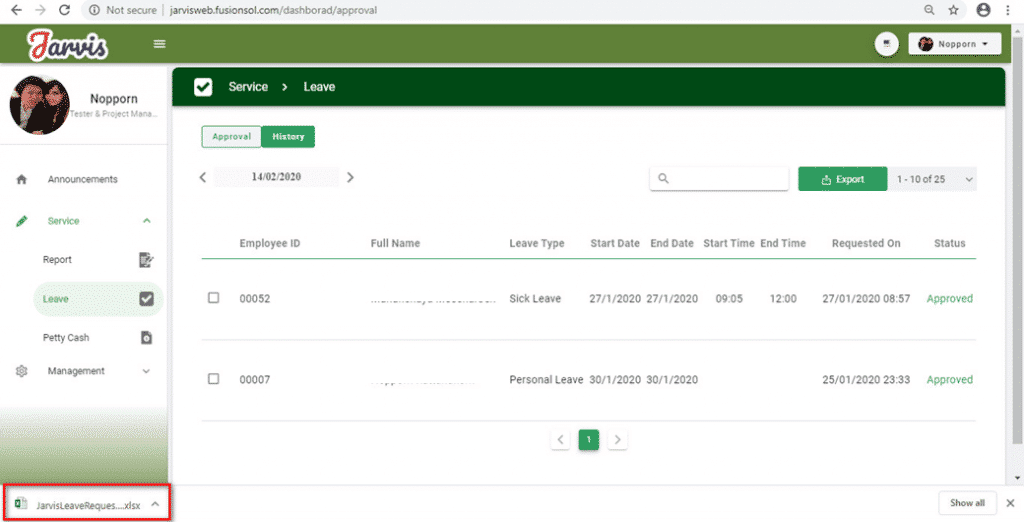Click the checkmark icon next to Service header

tap(203, 87)
